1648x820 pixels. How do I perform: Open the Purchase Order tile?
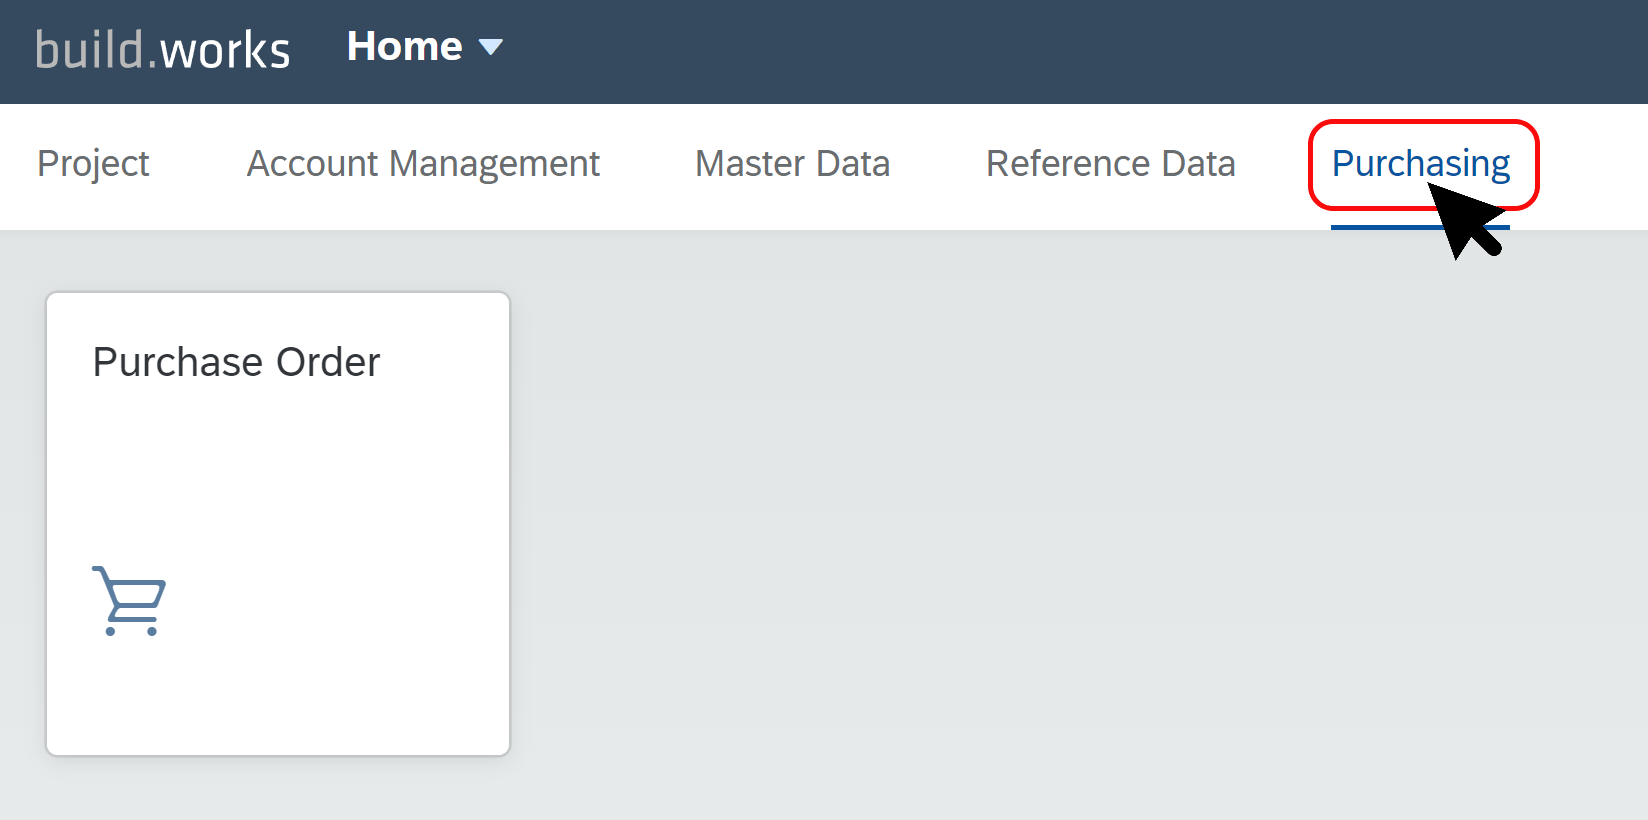tap(278, 524)
